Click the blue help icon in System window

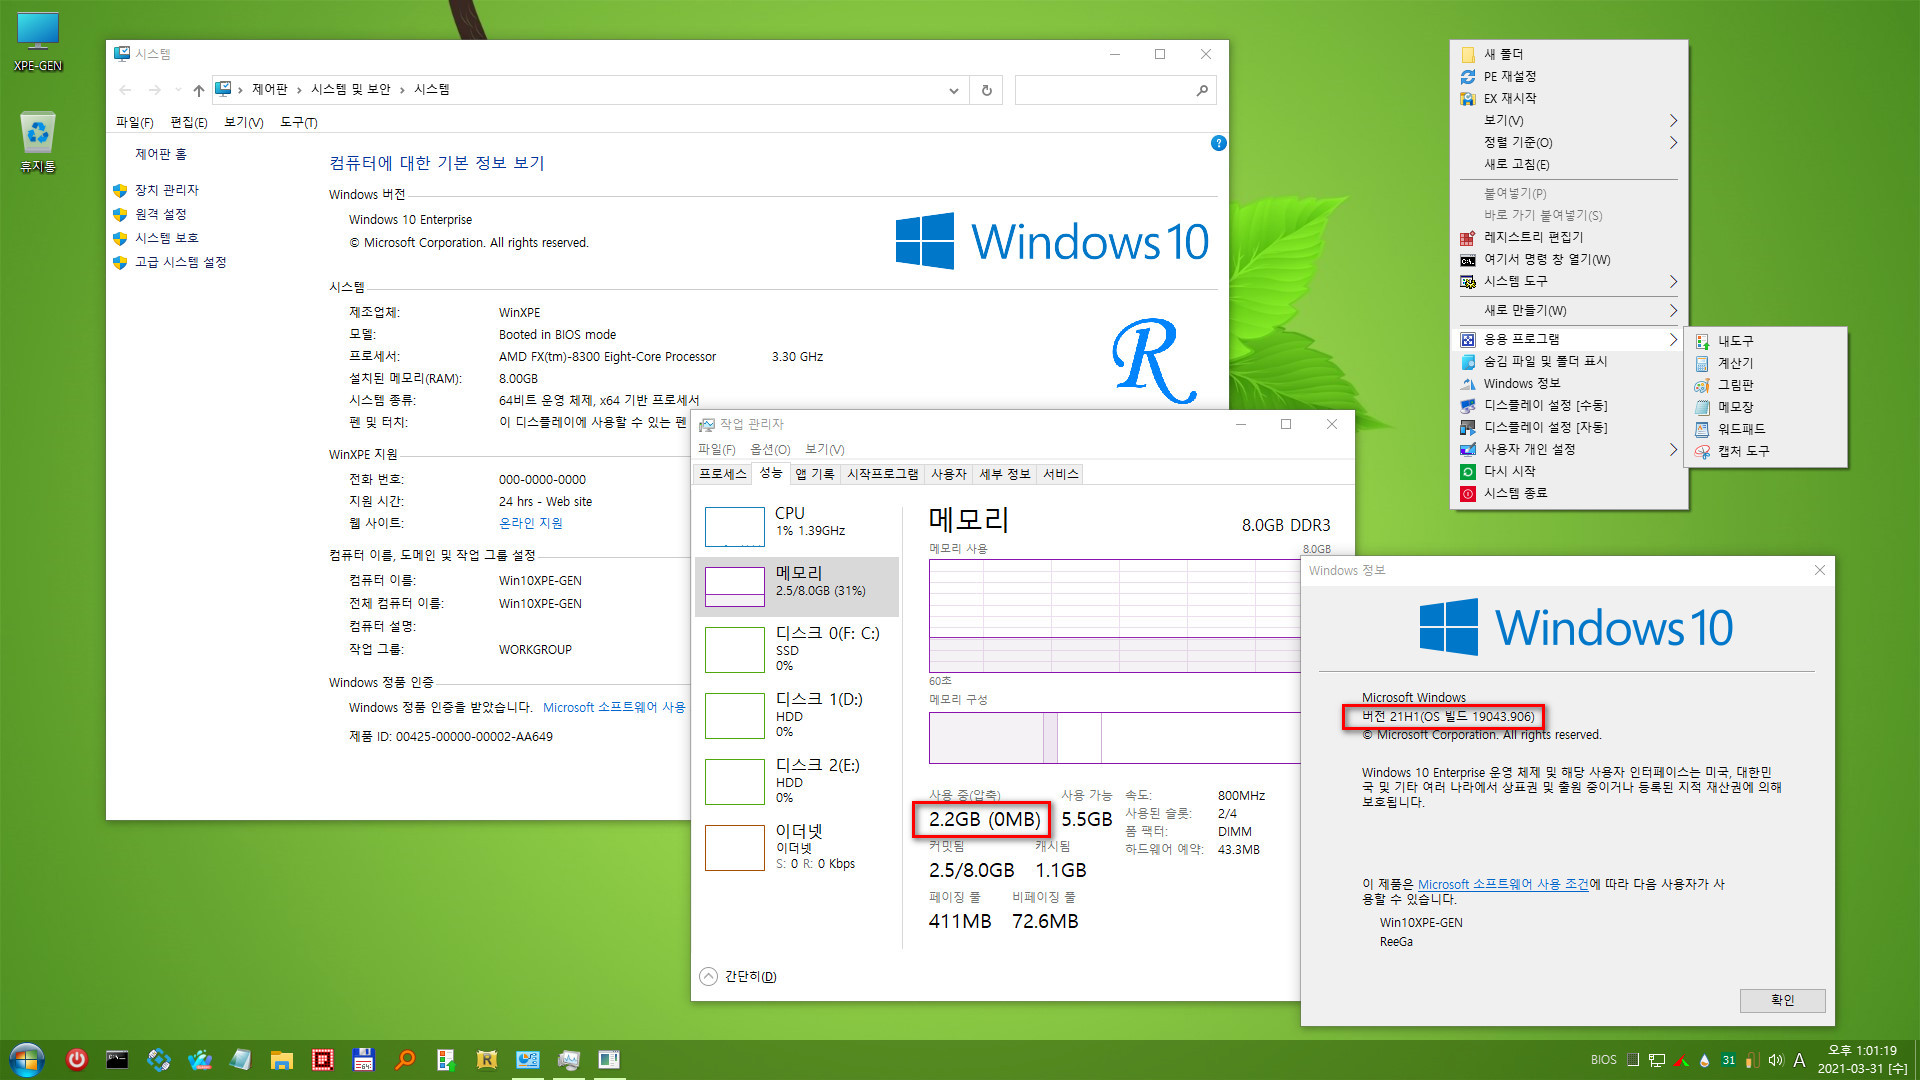point(1218,143)
